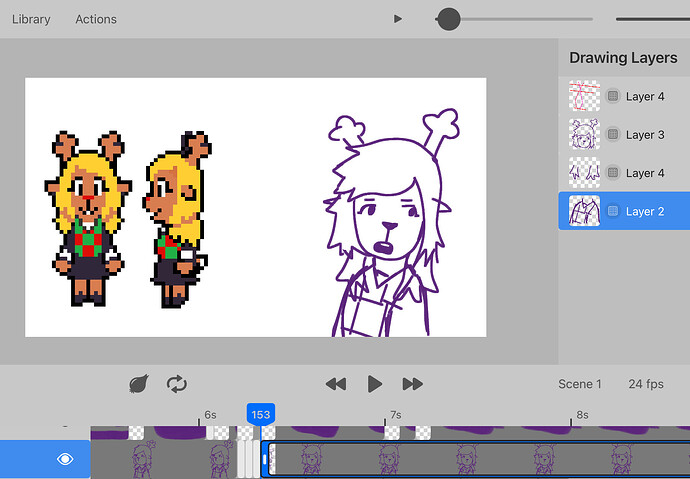Click the Layer 2 label
The width and height of the screenshot is (690, 479).
pos(645,212)
